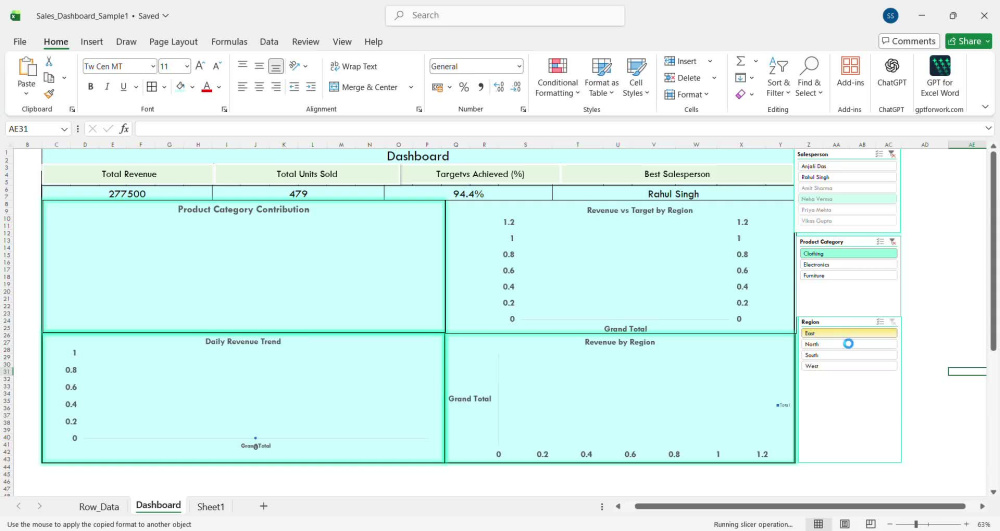
Task: Toggle Underline formatting
Action: click(123, 87)
